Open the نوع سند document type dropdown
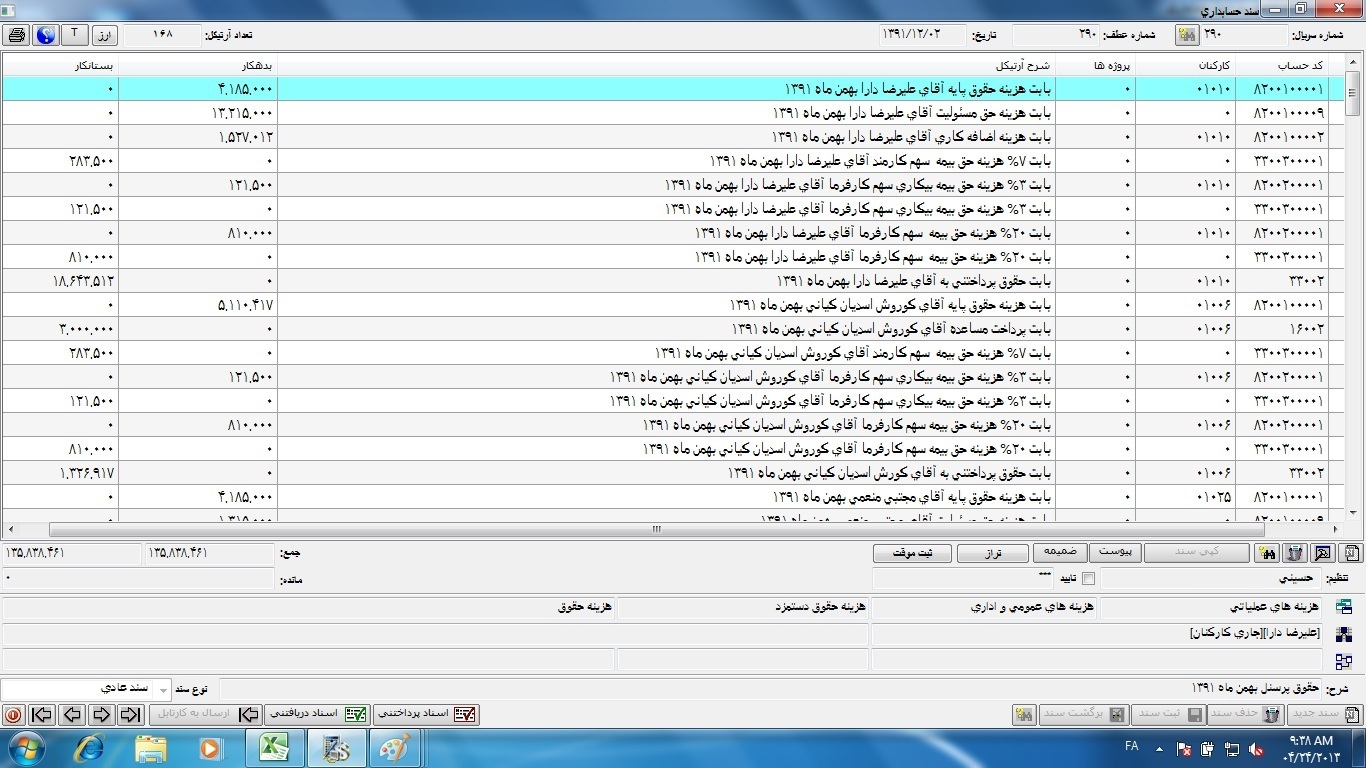Image resolution: width=1366 pixels, height=768 pixels. pyautogui.click(x=165, y=689)
